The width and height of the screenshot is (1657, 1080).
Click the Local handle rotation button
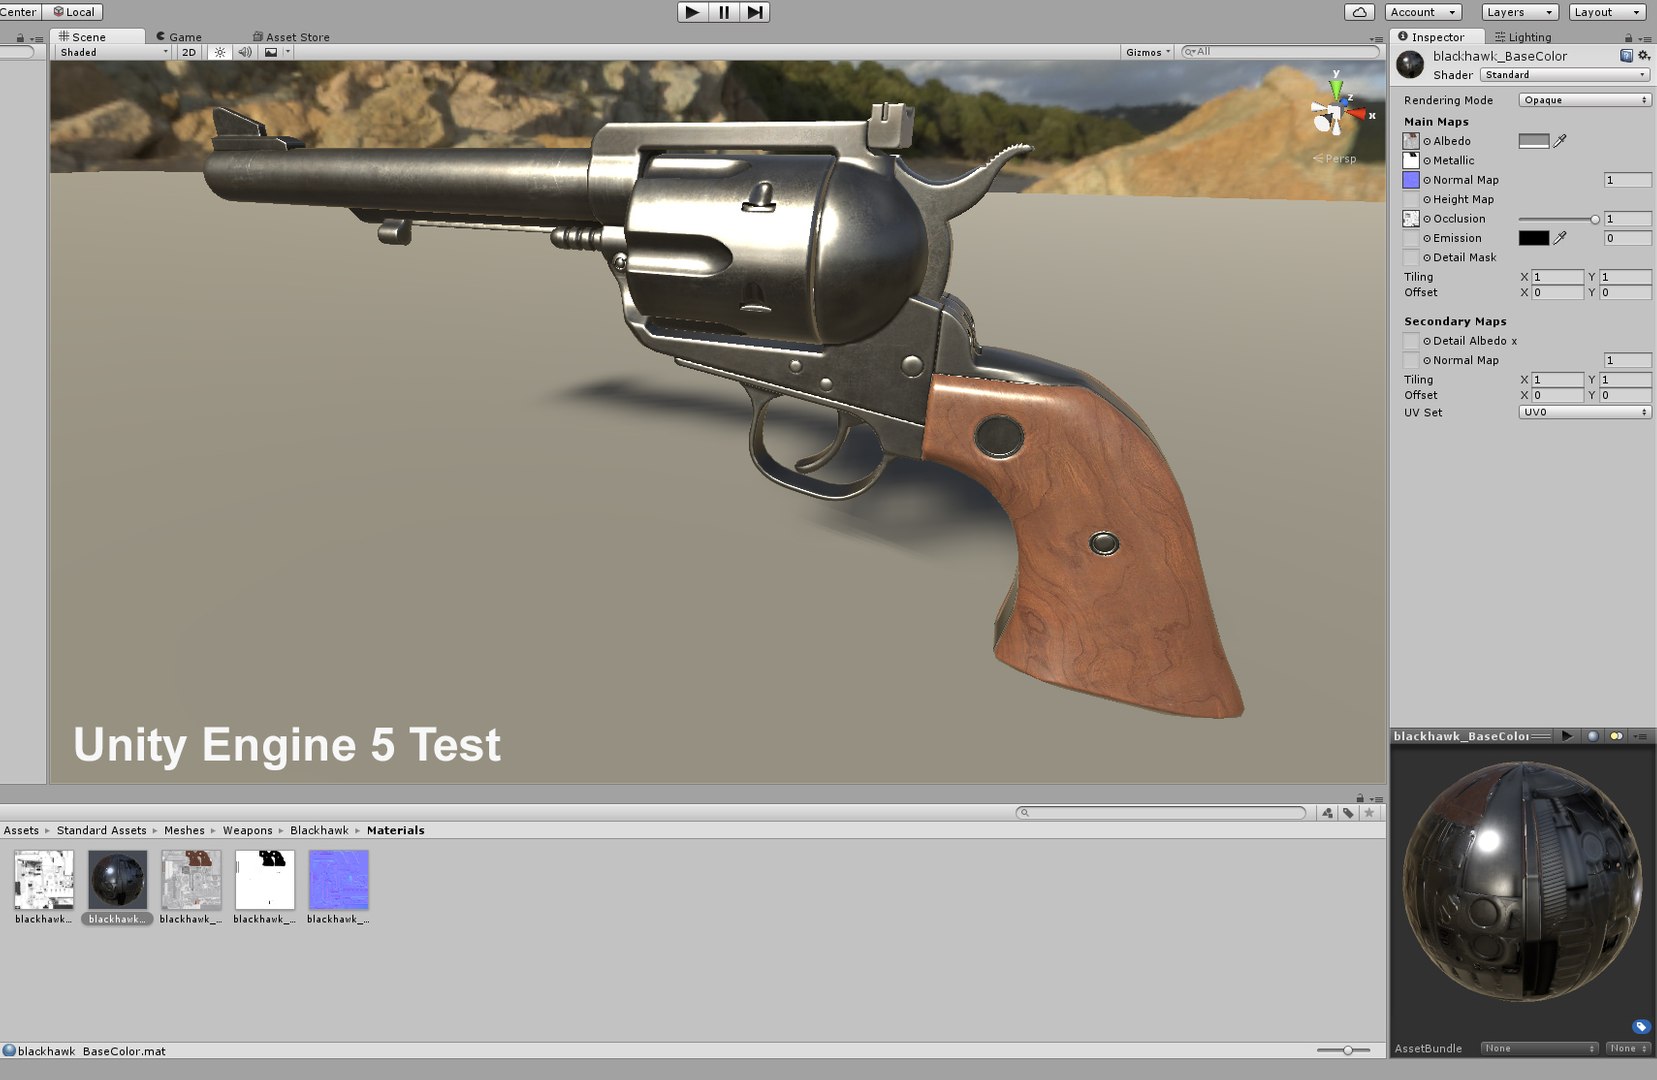[73, 12]
